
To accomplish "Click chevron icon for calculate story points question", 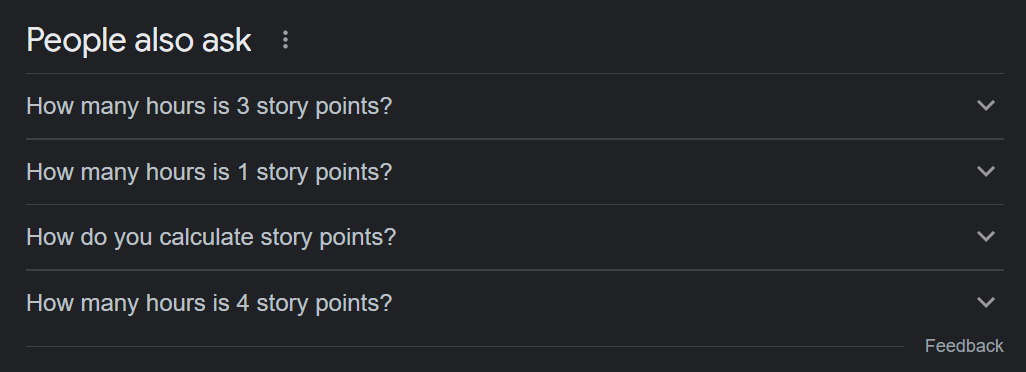I will pyautogui.click(x=985, y=236).
